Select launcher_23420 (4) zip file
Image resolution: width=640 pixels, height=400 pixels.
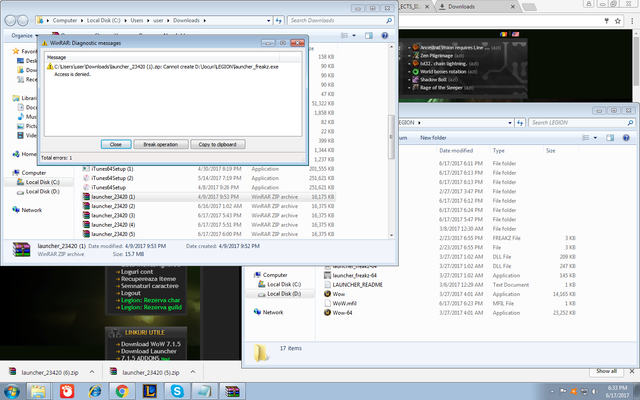(x=209, y=225)
